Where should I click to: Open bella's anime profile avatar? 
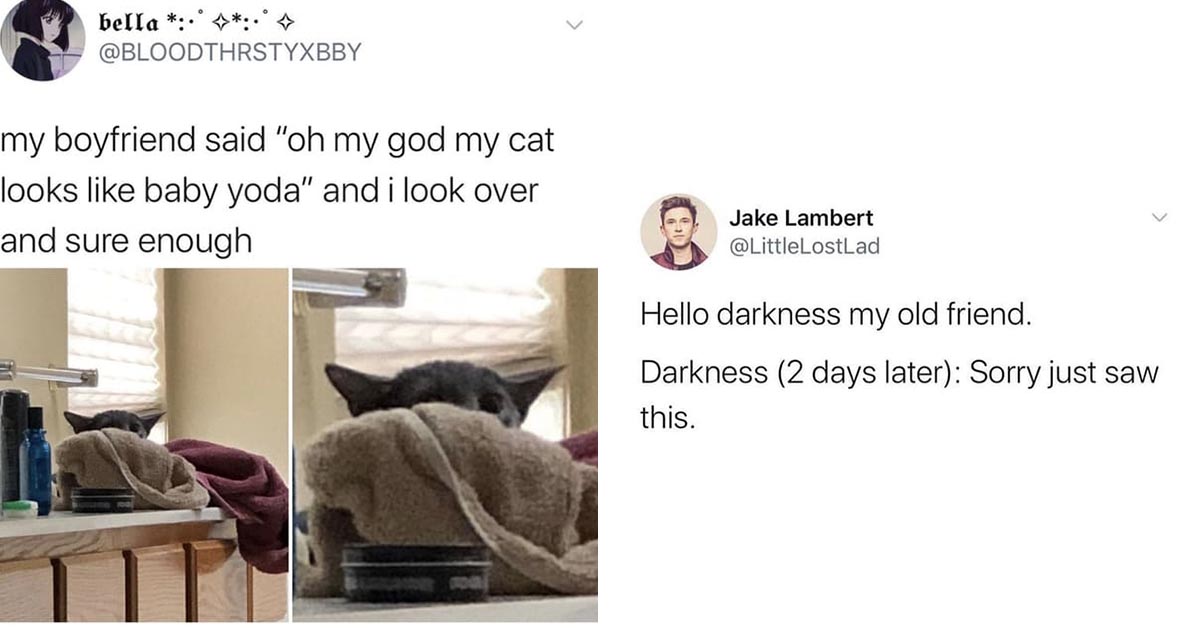(x=43, y=40)
